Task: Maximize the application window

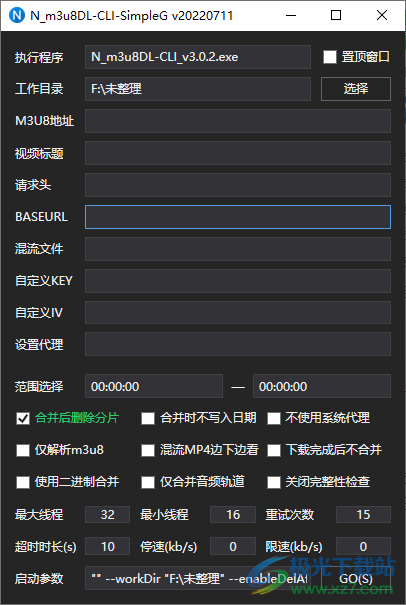Action: [336, 15]
